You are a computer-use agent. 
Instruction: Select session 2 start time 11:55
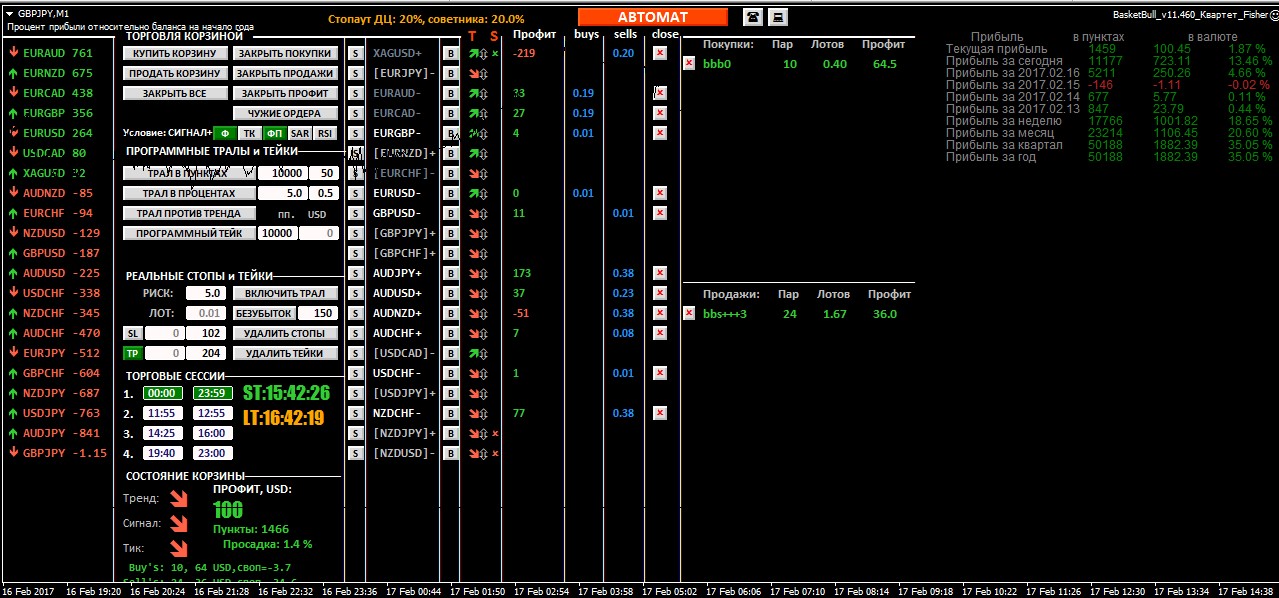tap(161, 413)
